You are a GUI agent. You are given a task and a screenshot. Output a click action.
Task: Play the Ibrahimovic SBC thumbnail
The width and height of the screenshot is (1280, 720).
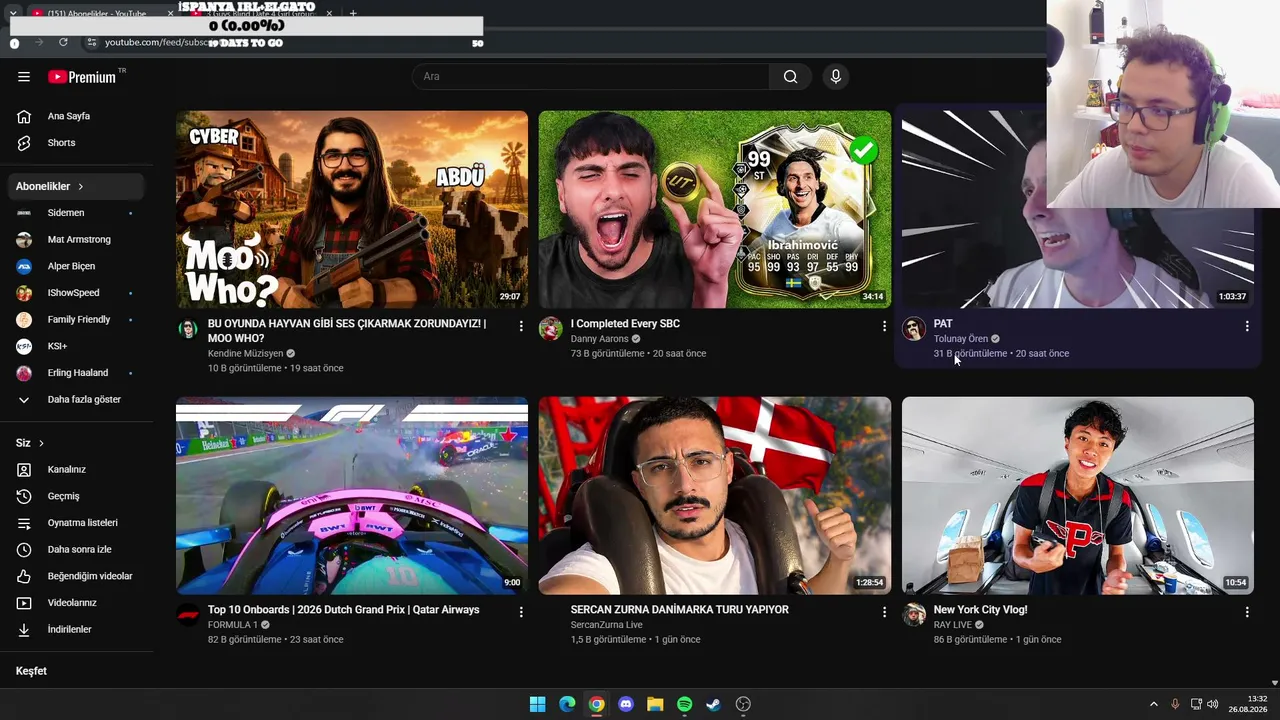click(715, 209)
